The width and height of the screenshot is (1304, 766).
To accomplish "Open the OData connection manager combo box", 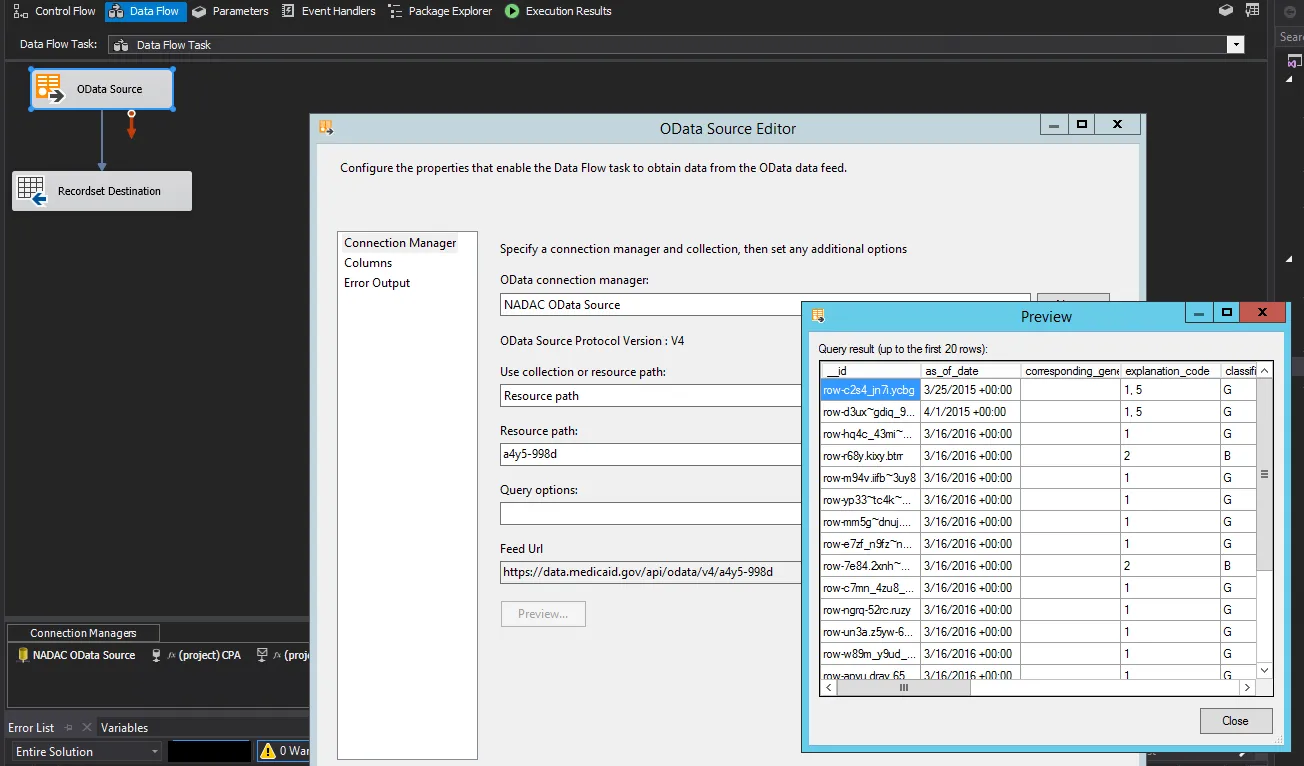I will click(650, 304).
